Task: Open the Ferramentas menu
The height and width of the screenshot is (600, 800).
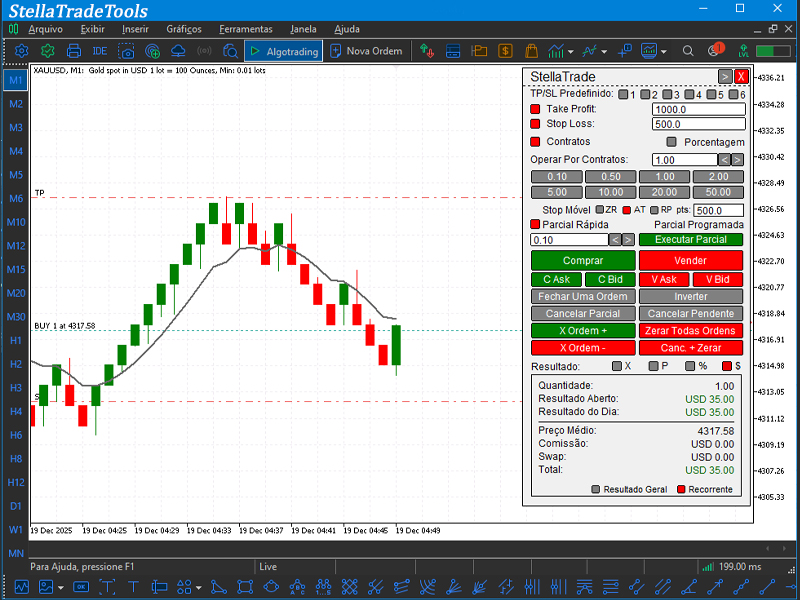Action: point(246,29)
